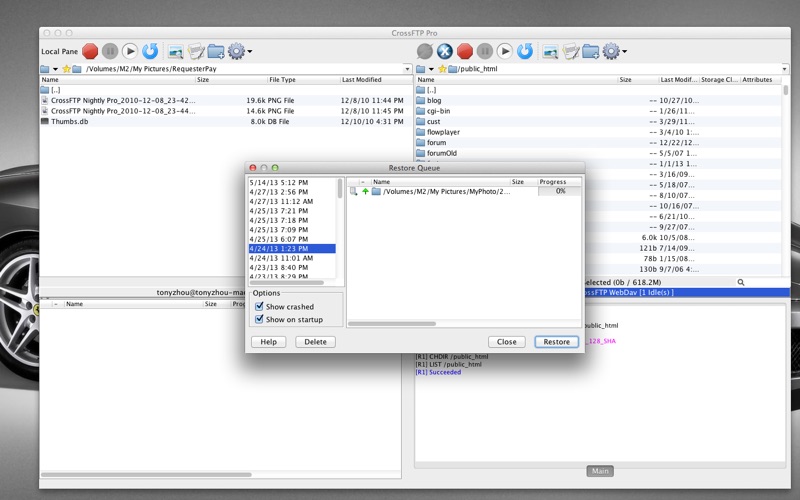
Task: Click the red stop icon in Local Pane toolbar
Action: pos(90,50)
